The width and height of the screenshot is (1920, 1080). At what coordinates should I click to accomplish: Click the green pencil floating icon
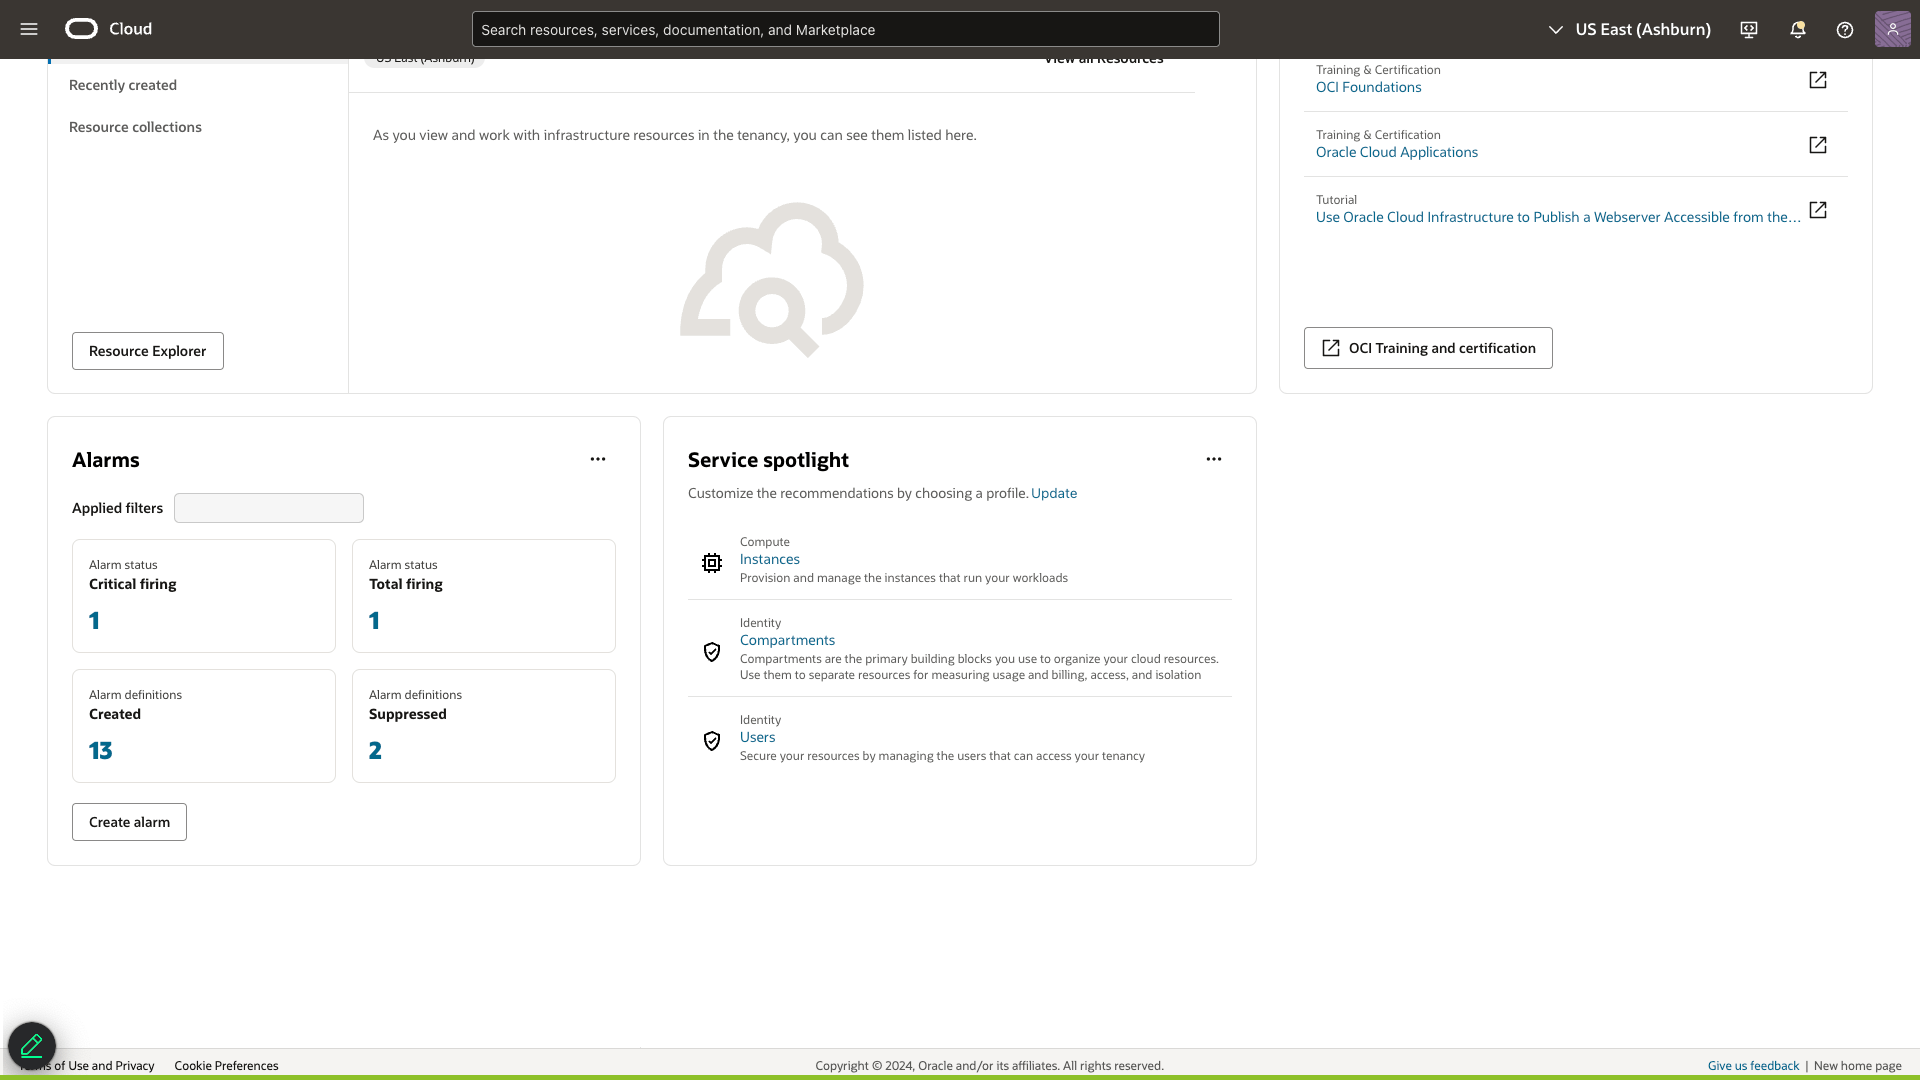(x=32, y=1046)
